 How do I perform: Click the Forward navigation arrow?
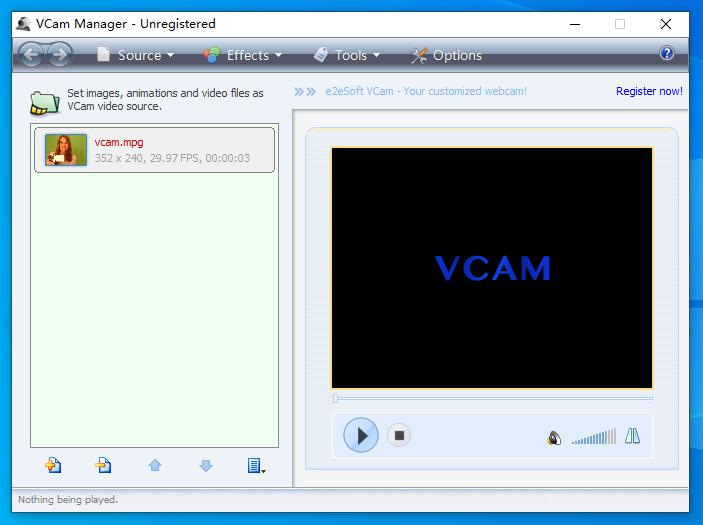59,55
